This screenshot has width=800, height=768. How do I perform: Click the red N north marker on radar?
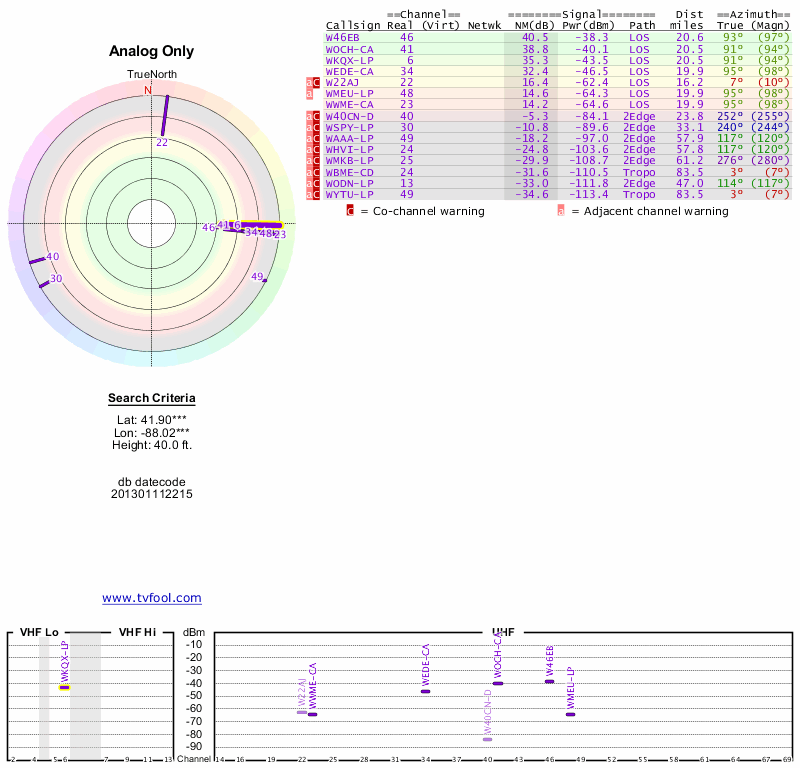pyautogui.click(x=148, y=90)
